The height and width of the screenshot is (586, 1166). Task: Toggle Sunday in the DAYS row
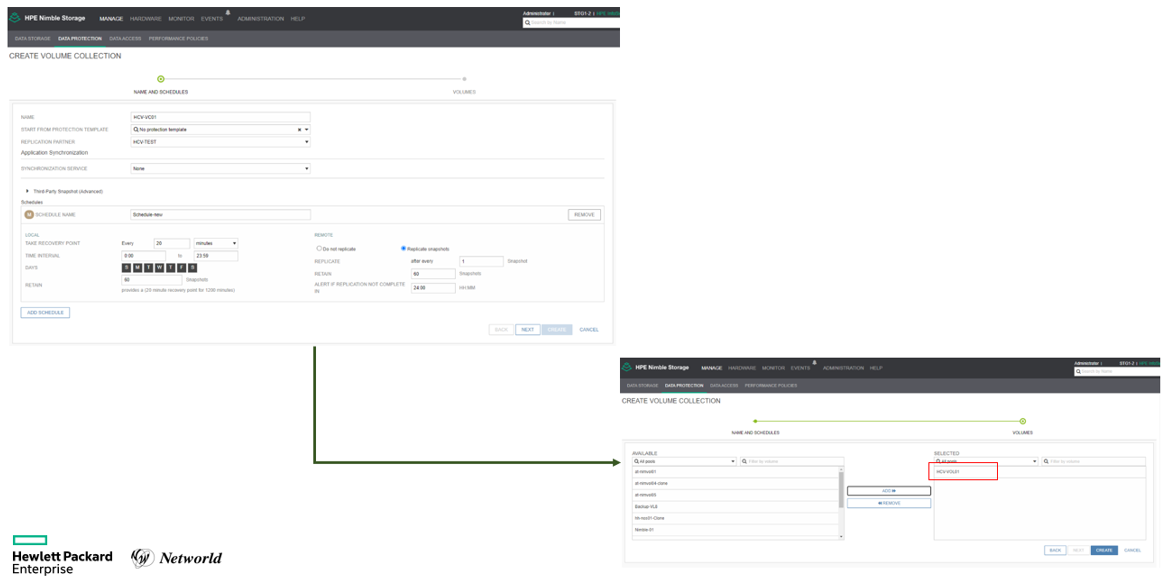pos(126,268)
